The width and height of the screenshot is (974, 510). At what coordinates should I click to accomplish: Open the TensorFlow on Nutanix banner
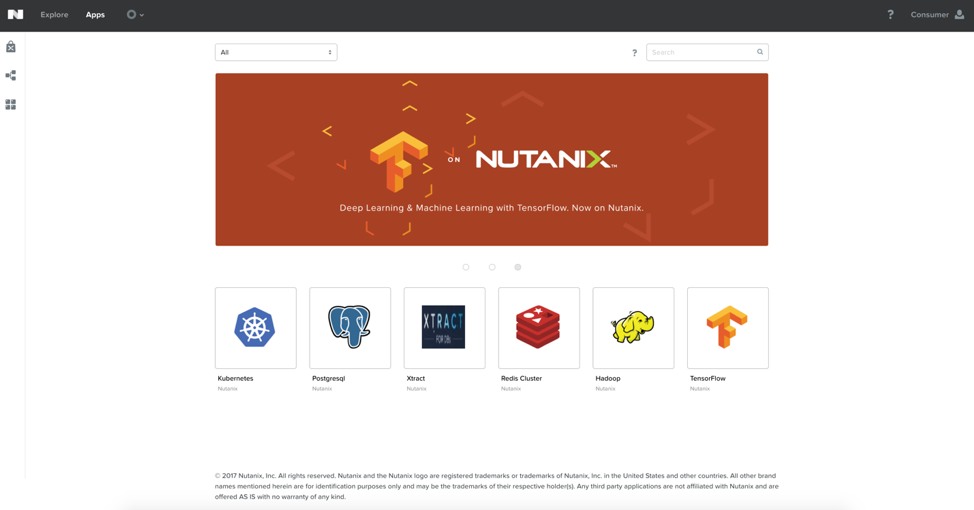pyautogui.click(x=491, y=160)
